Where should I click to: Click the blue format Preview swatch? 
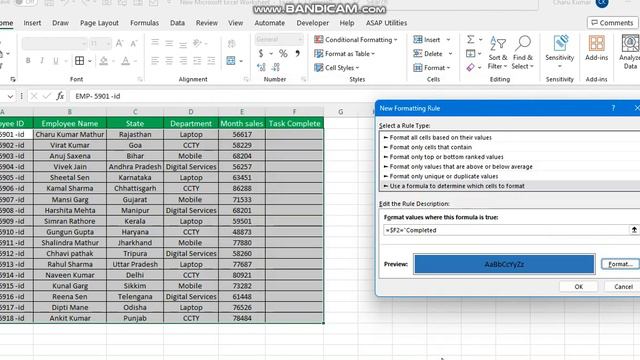(x=504, y=264)
